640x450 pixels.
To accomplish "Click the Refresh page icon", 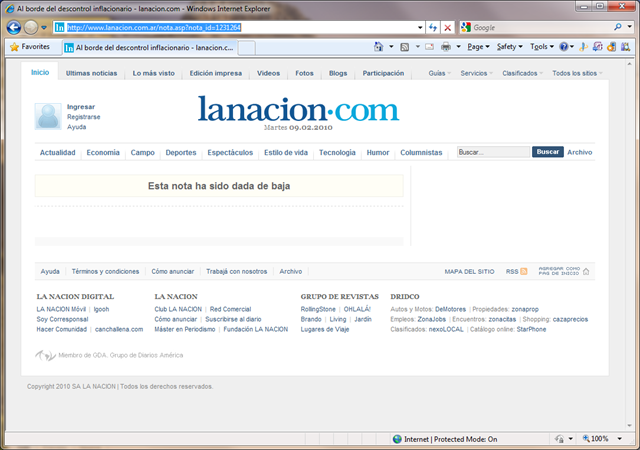I will pyautogui.click(x=433, y=27).
